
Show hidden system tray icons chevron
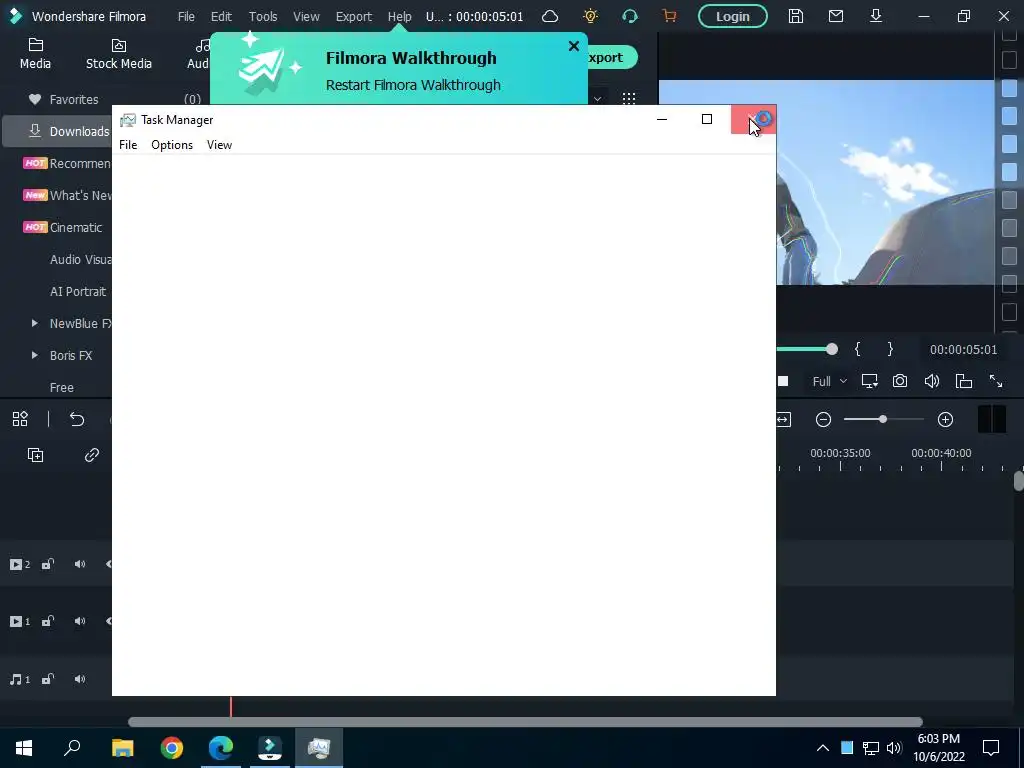point(823,748)
